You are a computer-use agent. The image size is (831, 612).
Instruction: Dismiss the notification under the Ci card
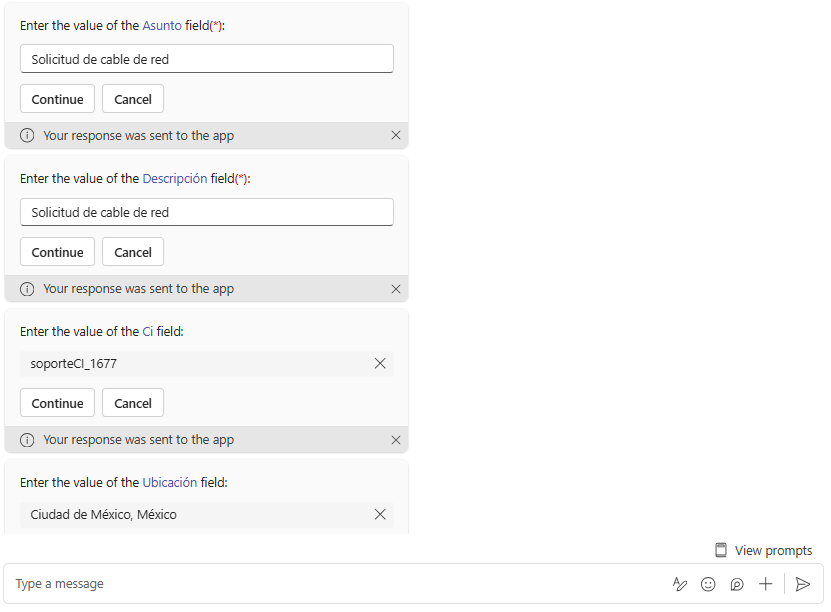coord(396,440)
